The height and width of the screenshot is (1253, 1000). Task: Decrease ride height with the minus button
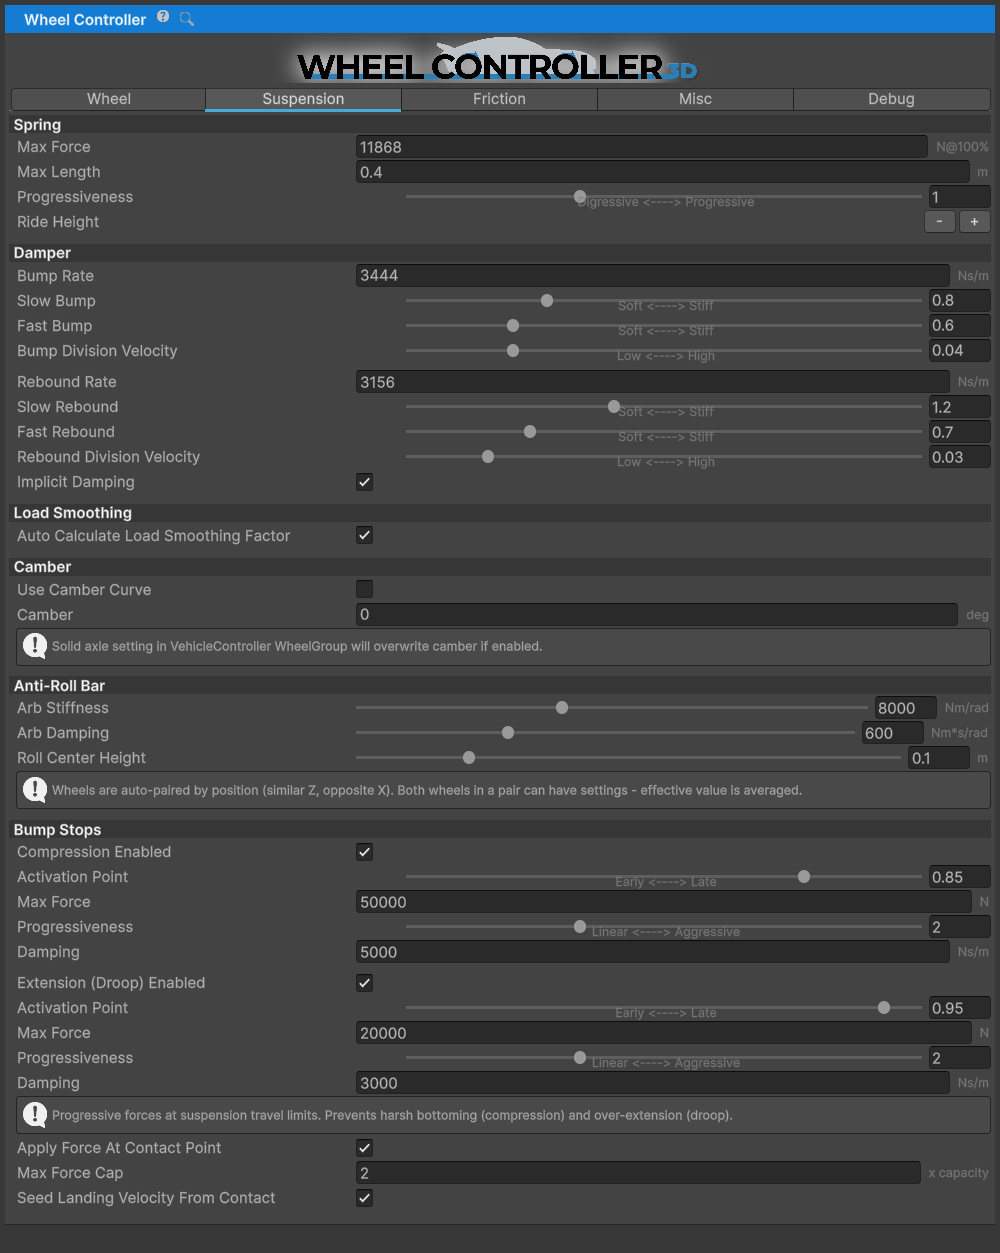coord(939,222)
